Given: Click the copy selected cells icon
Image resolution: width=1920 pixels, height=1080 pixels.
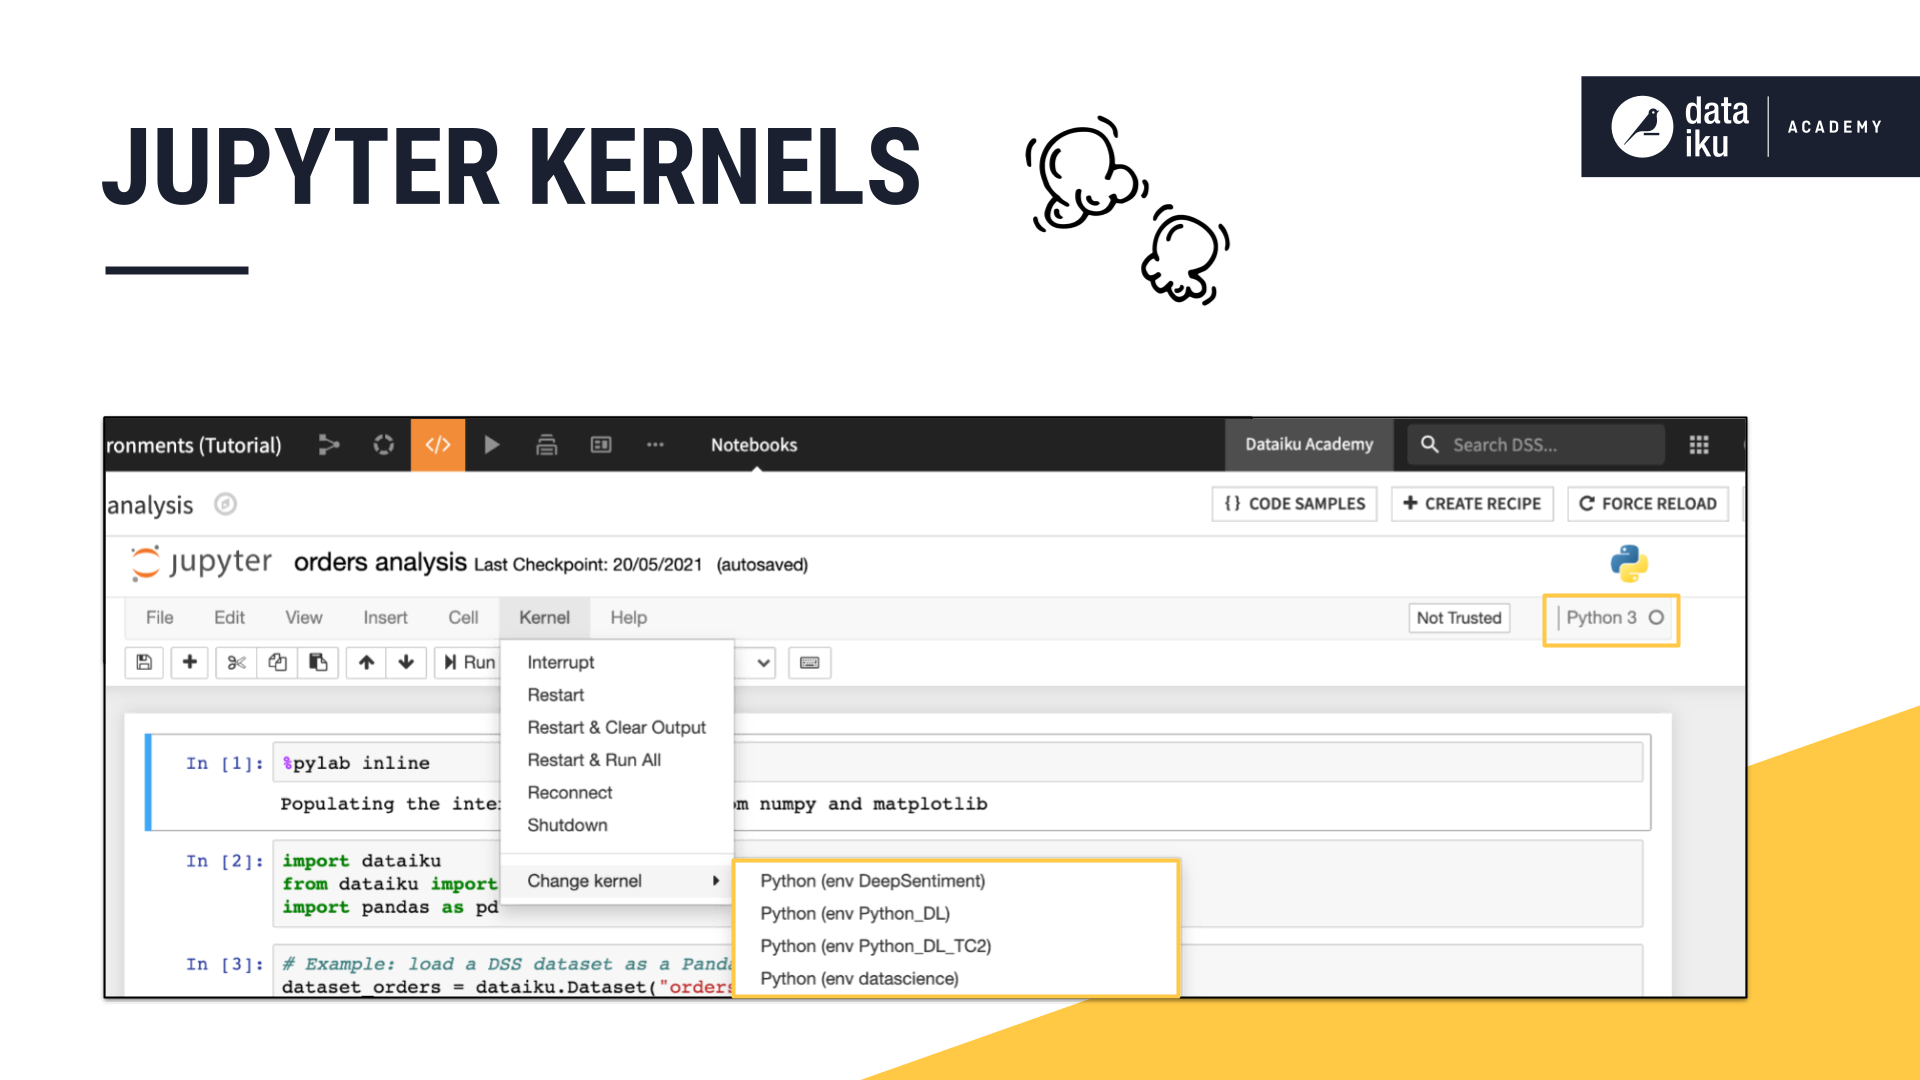Looking at the screenshot, I should point(278,663).
